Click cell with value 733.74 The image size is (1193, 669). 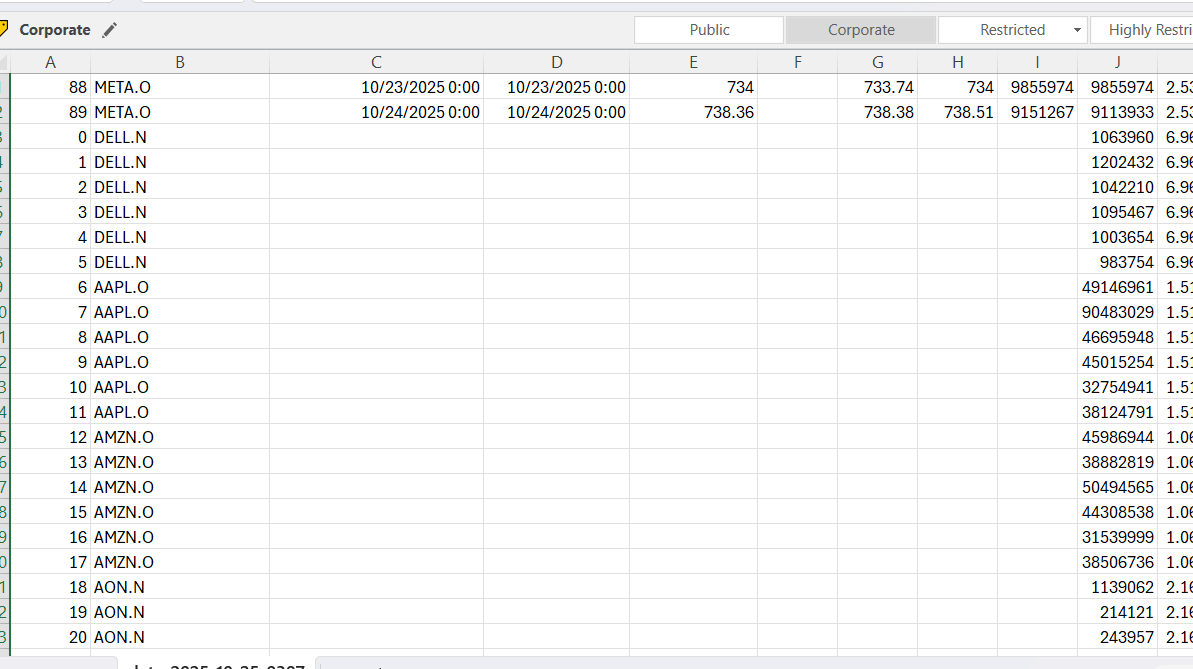877,88
